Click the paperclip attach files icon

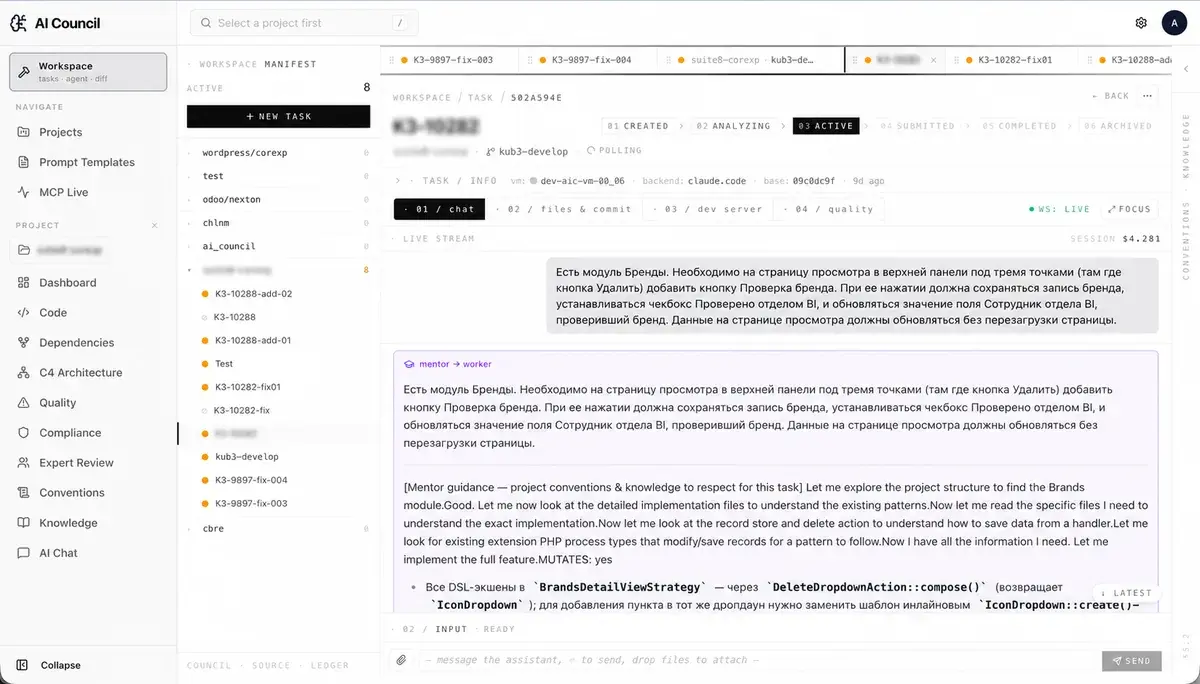click(x=401, y=660)
